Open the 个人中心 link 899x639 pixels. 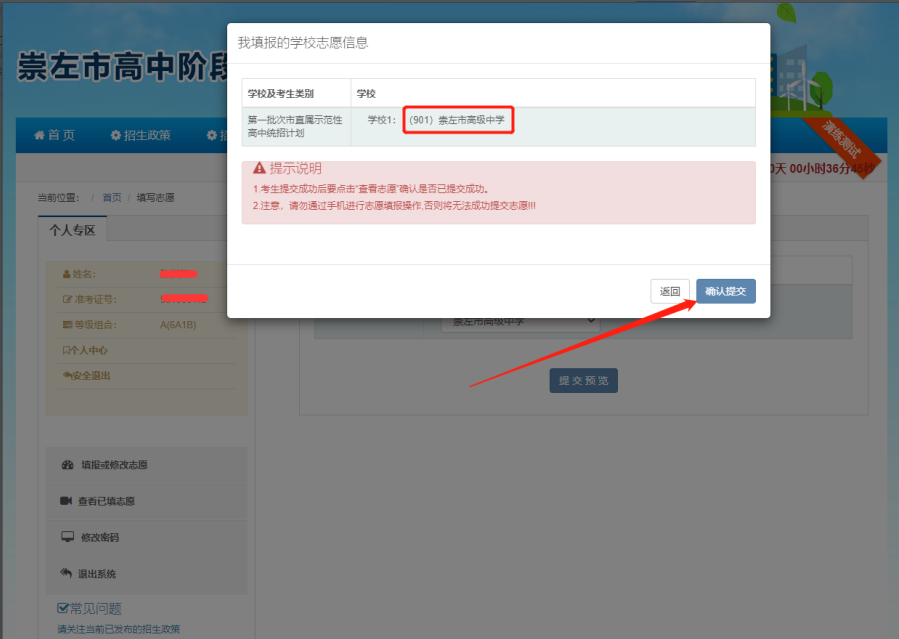click(88, 350)
